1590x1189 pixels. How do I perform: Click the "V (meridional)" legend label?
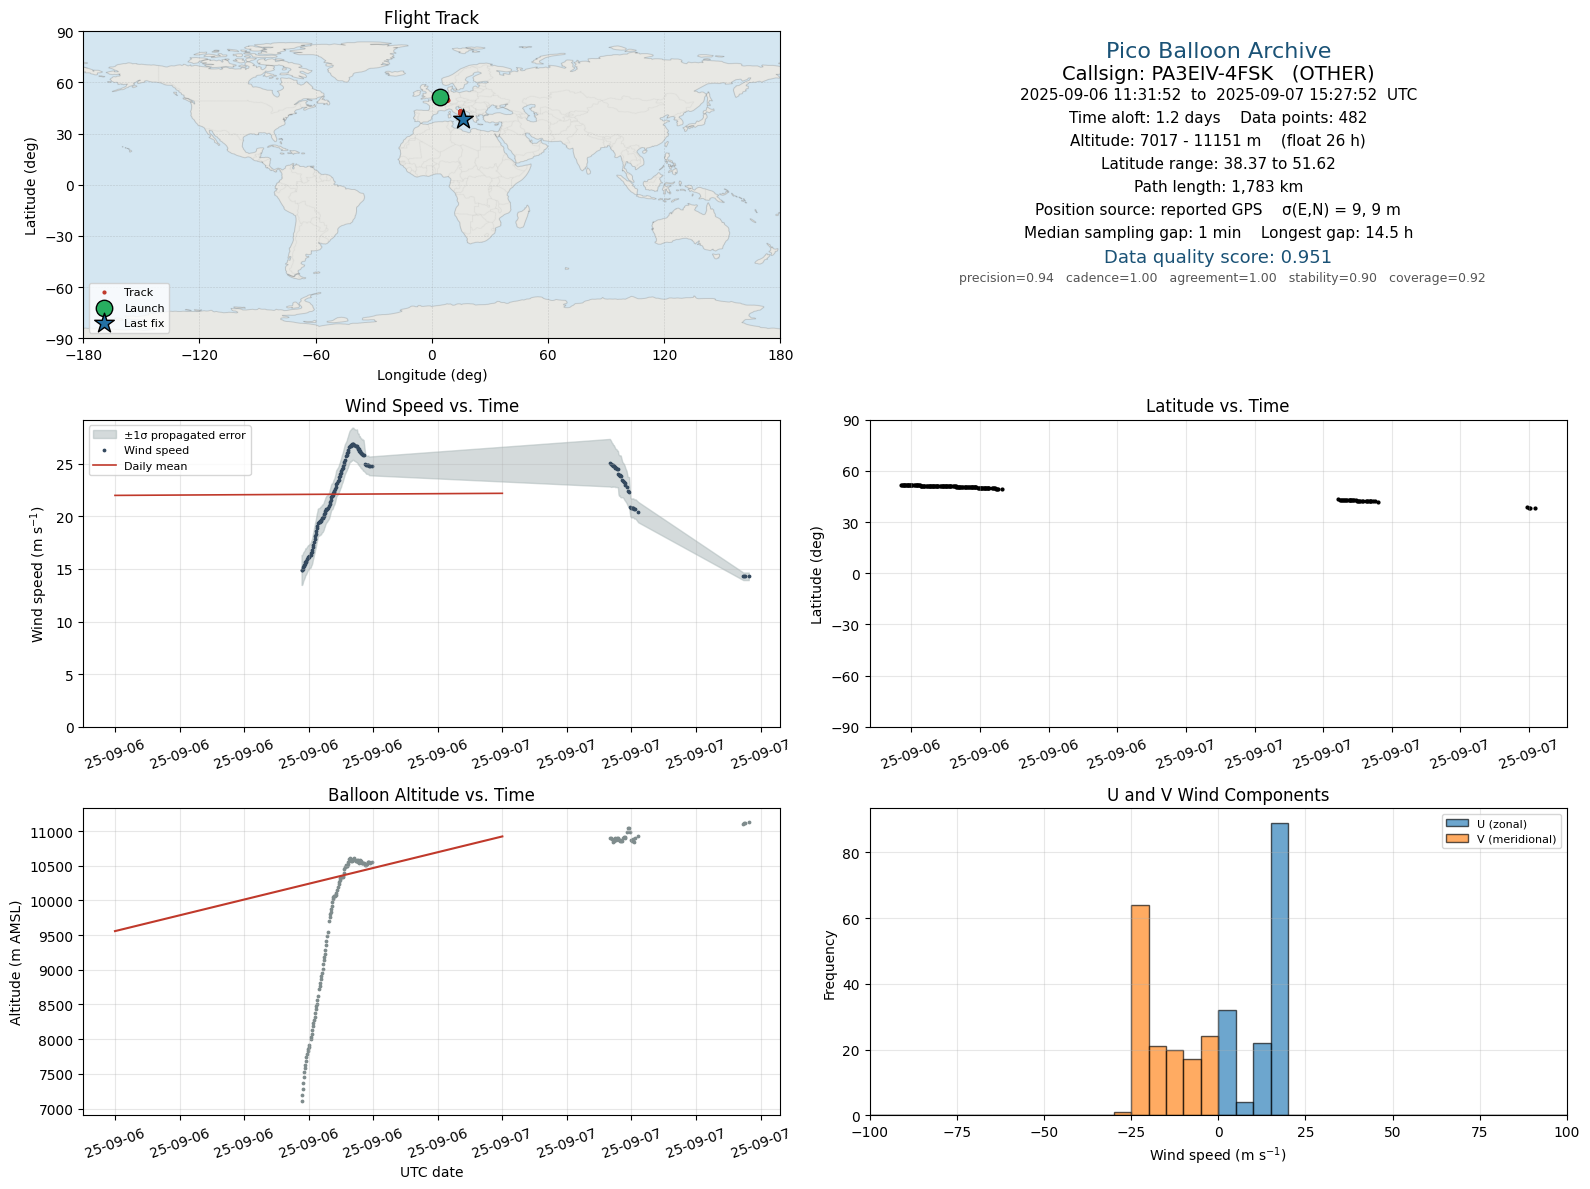point(1517,839)
